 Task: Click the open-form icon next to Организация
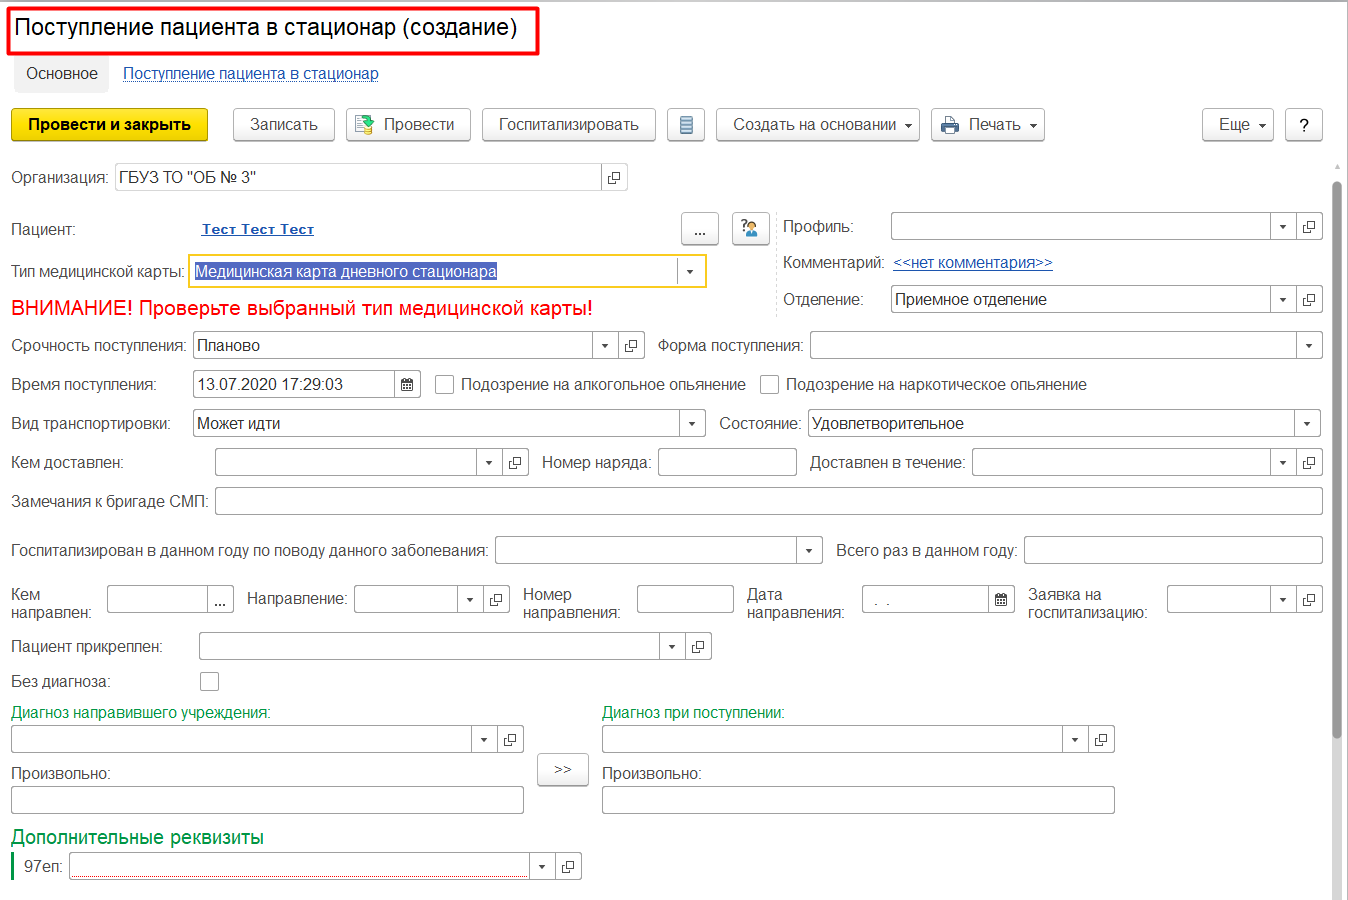click(x=614, y=178)
